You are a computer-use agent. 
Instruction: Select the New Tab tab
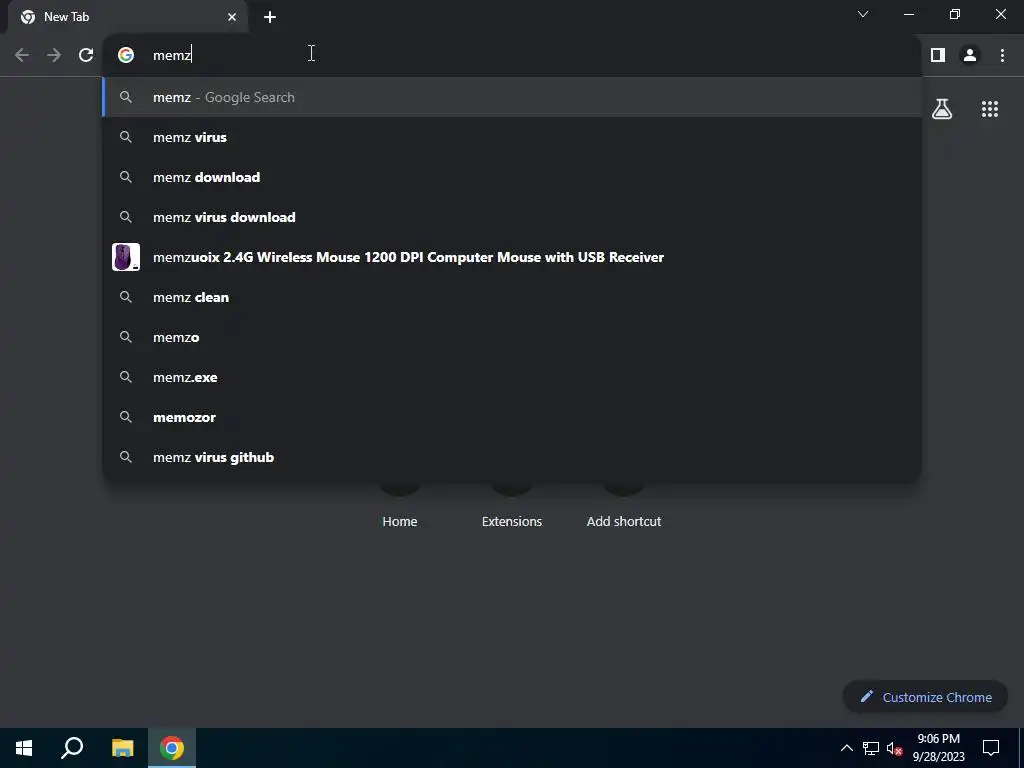point(127,17)
